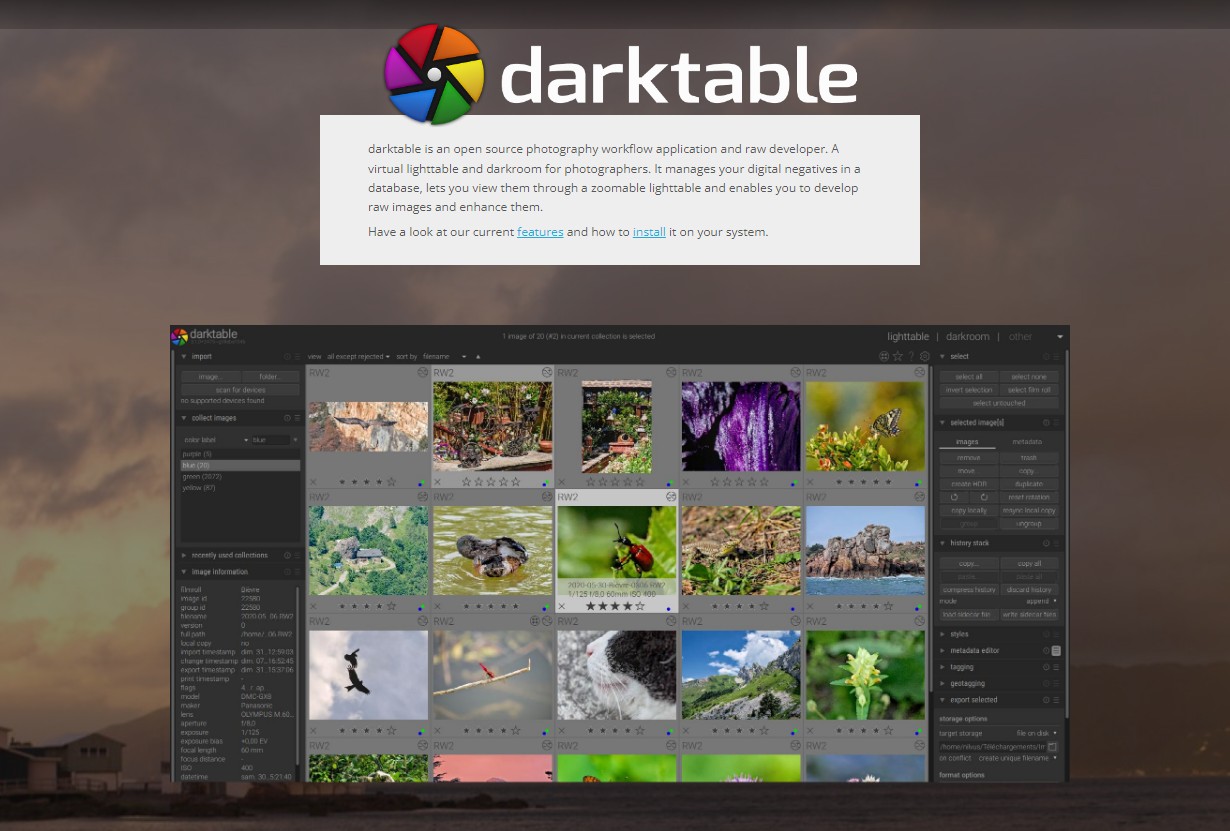Open highlighted presets icon of metadata editor

(1056, 650)
